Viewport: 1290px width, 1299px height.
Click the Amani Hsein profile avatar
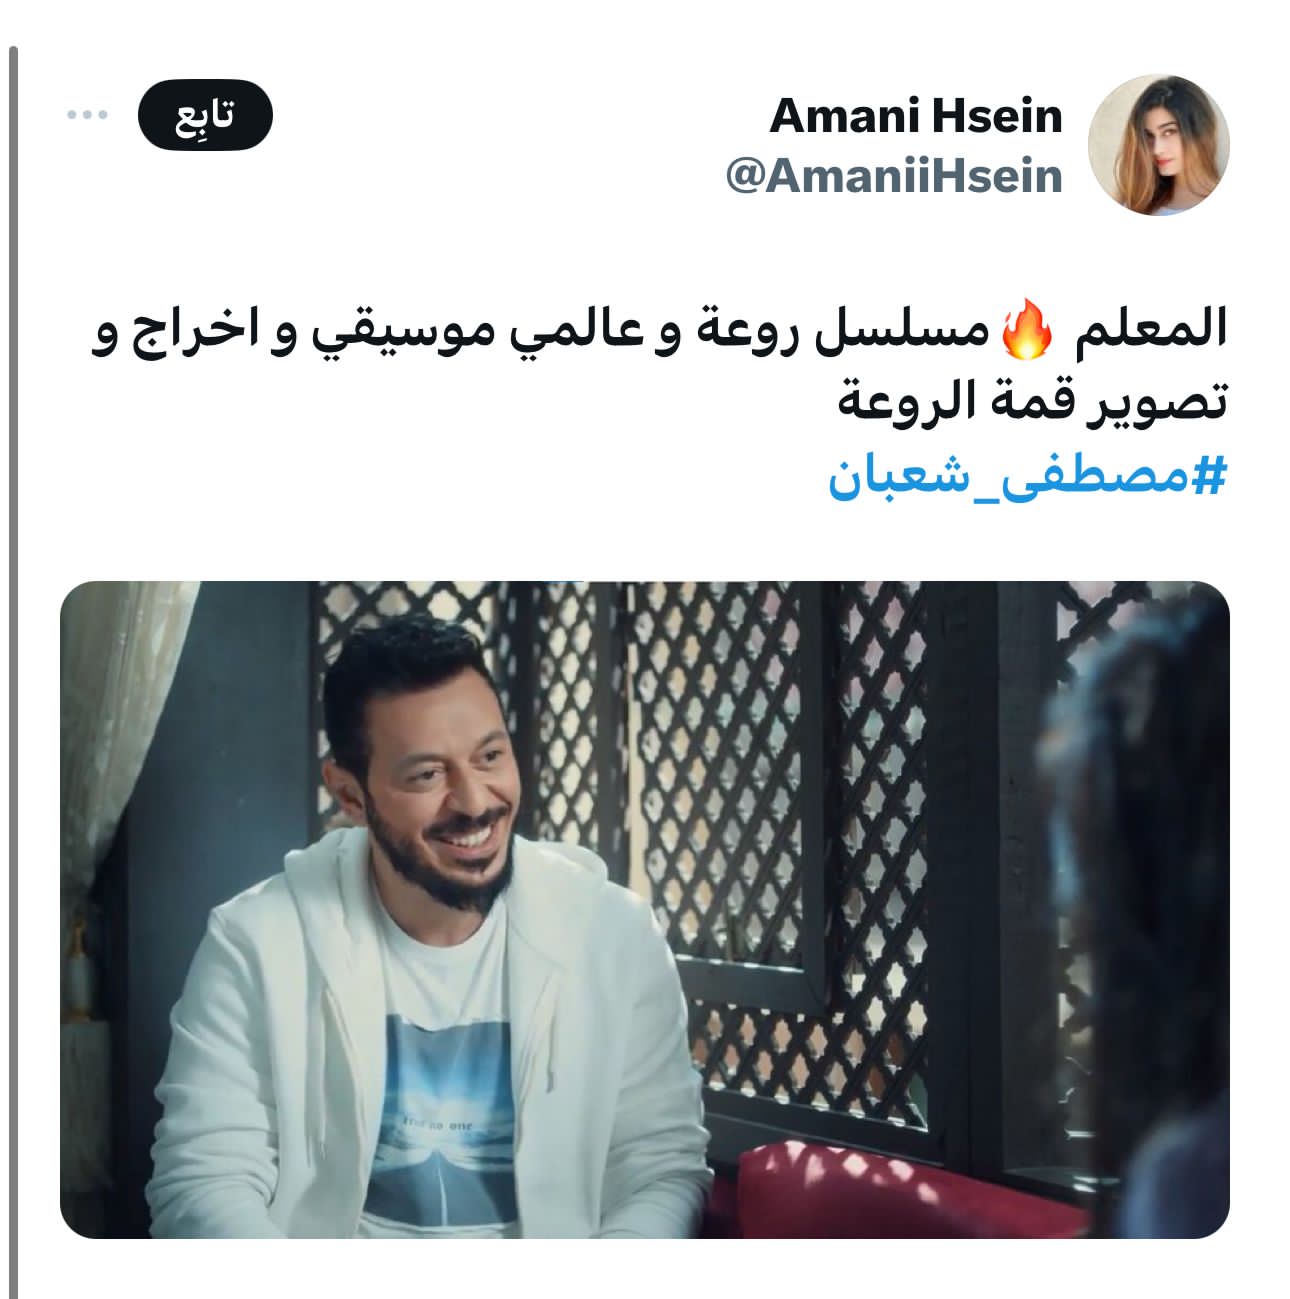pyautogui.click(x=1157, y=145)
